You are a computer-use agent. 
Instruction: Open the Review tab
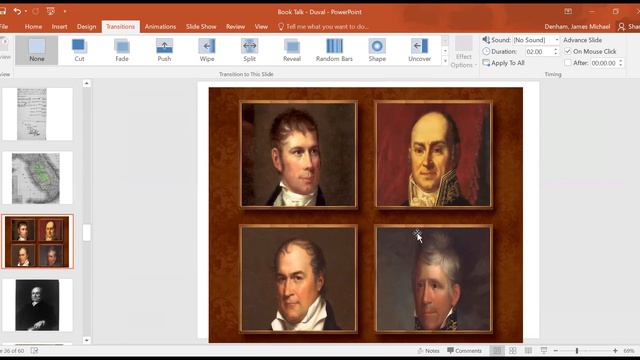point(236,27)
